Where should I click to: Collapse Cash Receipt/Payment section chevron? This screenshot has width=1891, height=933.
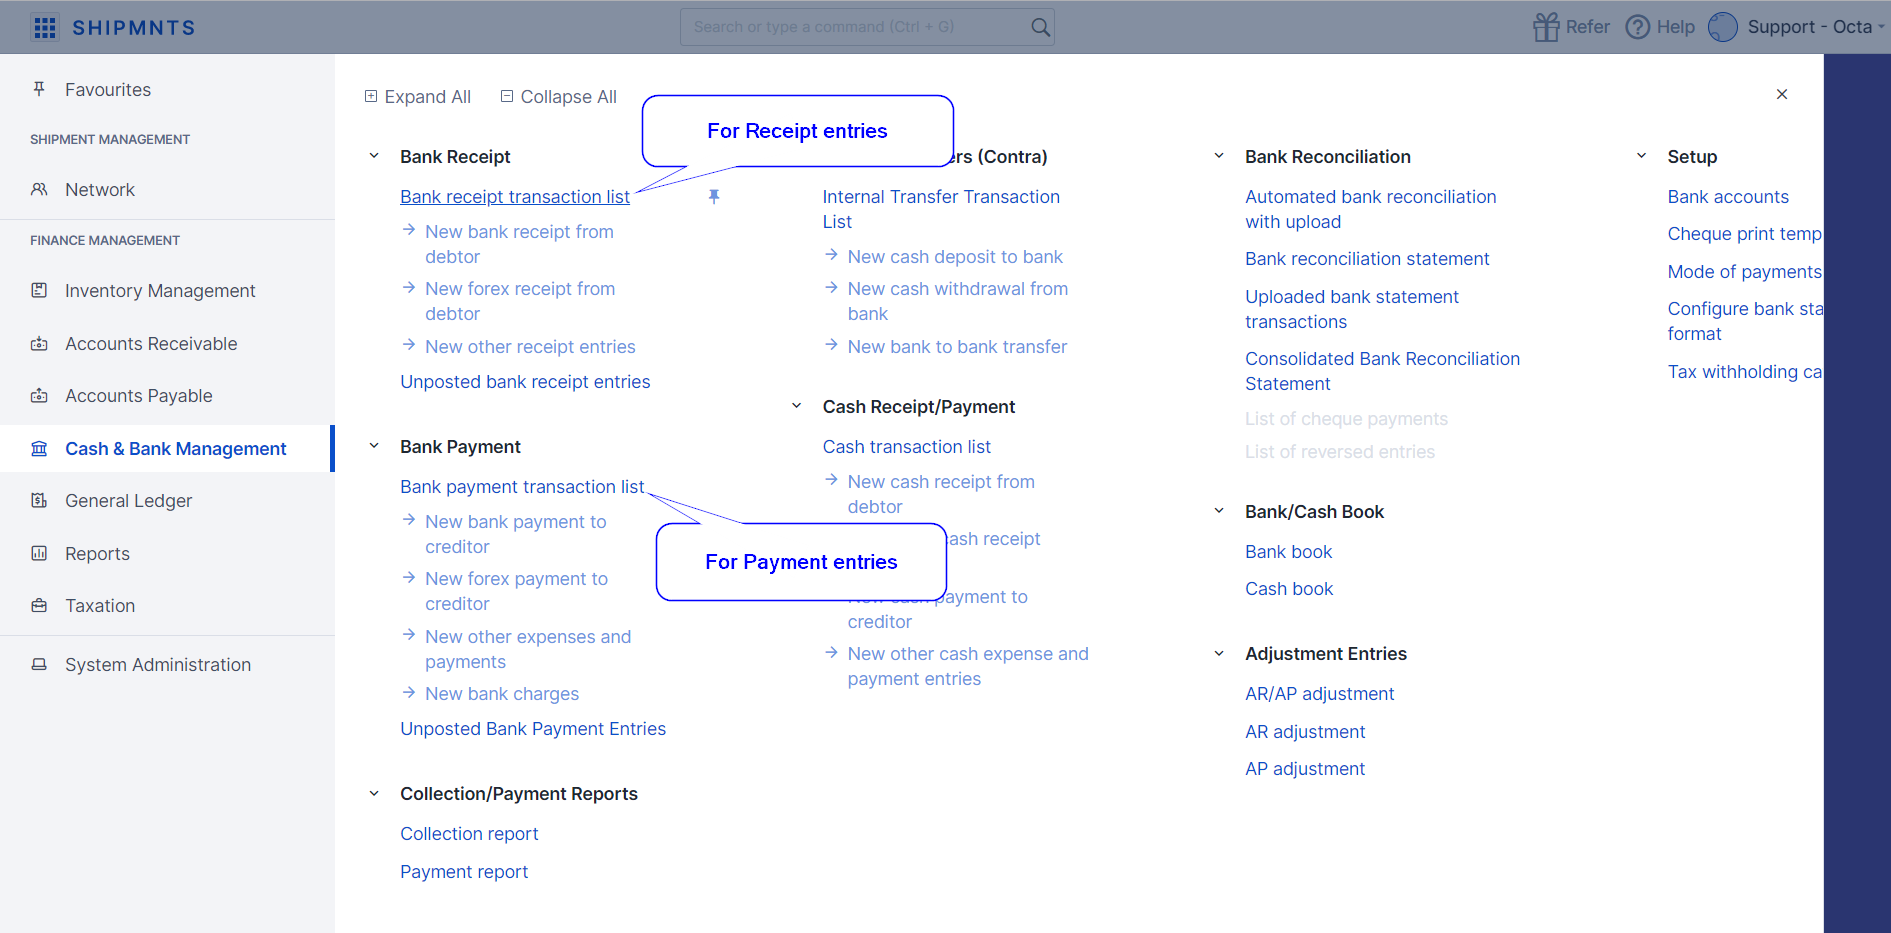tap(797, 406)
